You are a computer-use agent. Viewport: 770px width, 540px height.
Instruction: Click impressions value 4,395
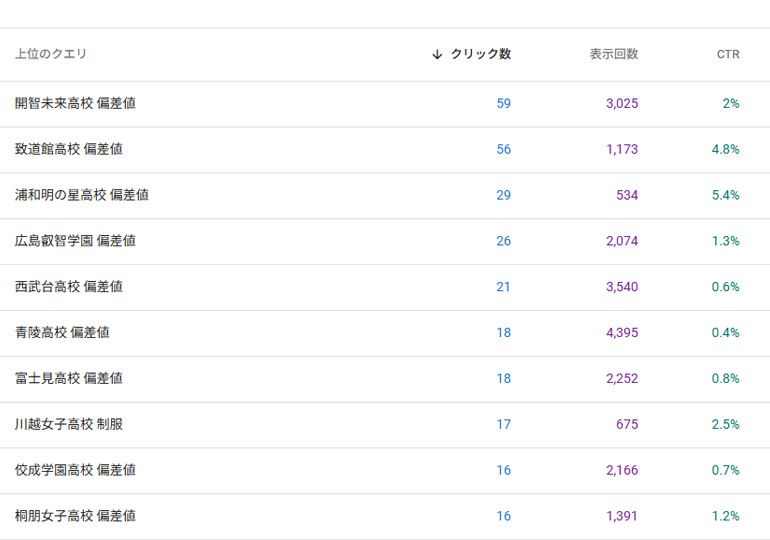point(621,333)
